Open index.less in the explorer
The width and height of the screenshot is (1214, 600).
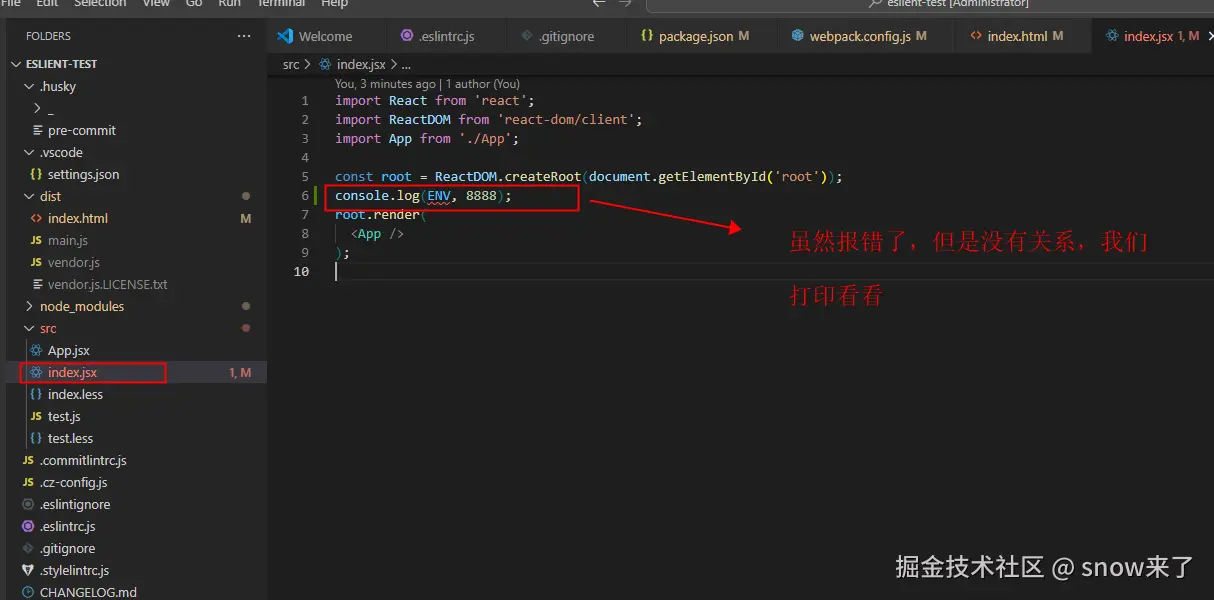point(75,394)
